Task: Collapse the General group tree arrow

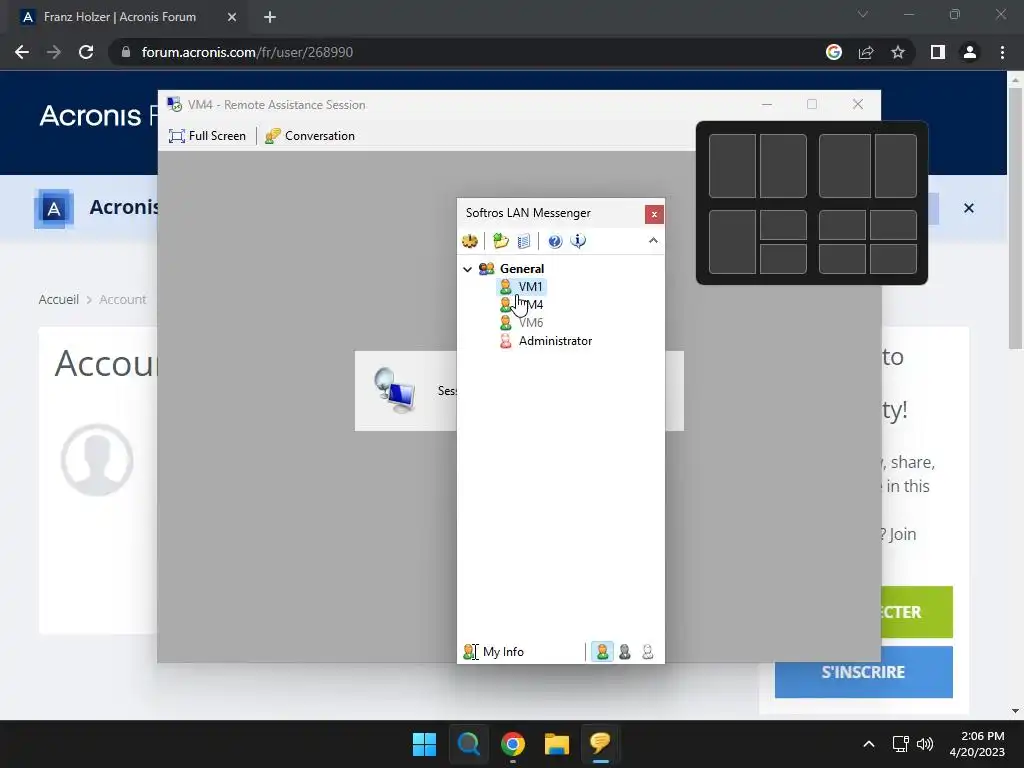Action: click(468, 268)
